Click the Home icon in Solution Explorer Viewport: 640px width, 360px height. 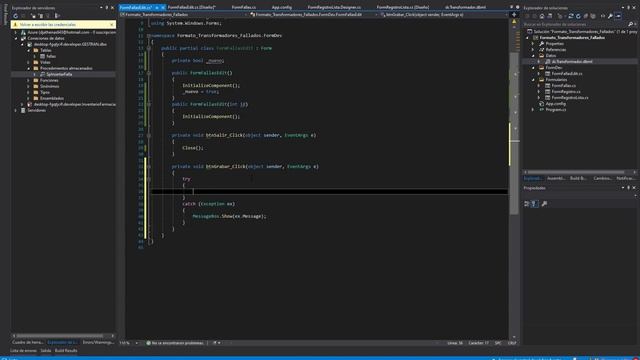click(542, 16)
